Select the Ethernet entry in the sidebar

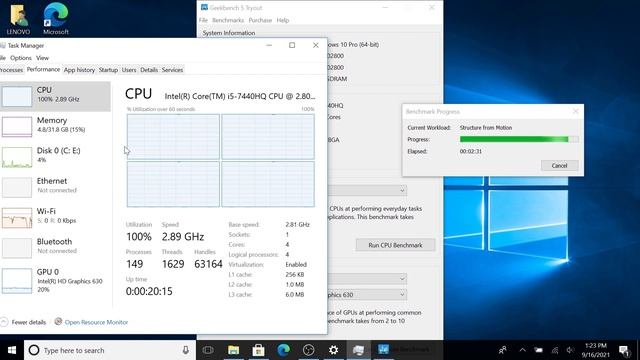(x=55, y=186)
